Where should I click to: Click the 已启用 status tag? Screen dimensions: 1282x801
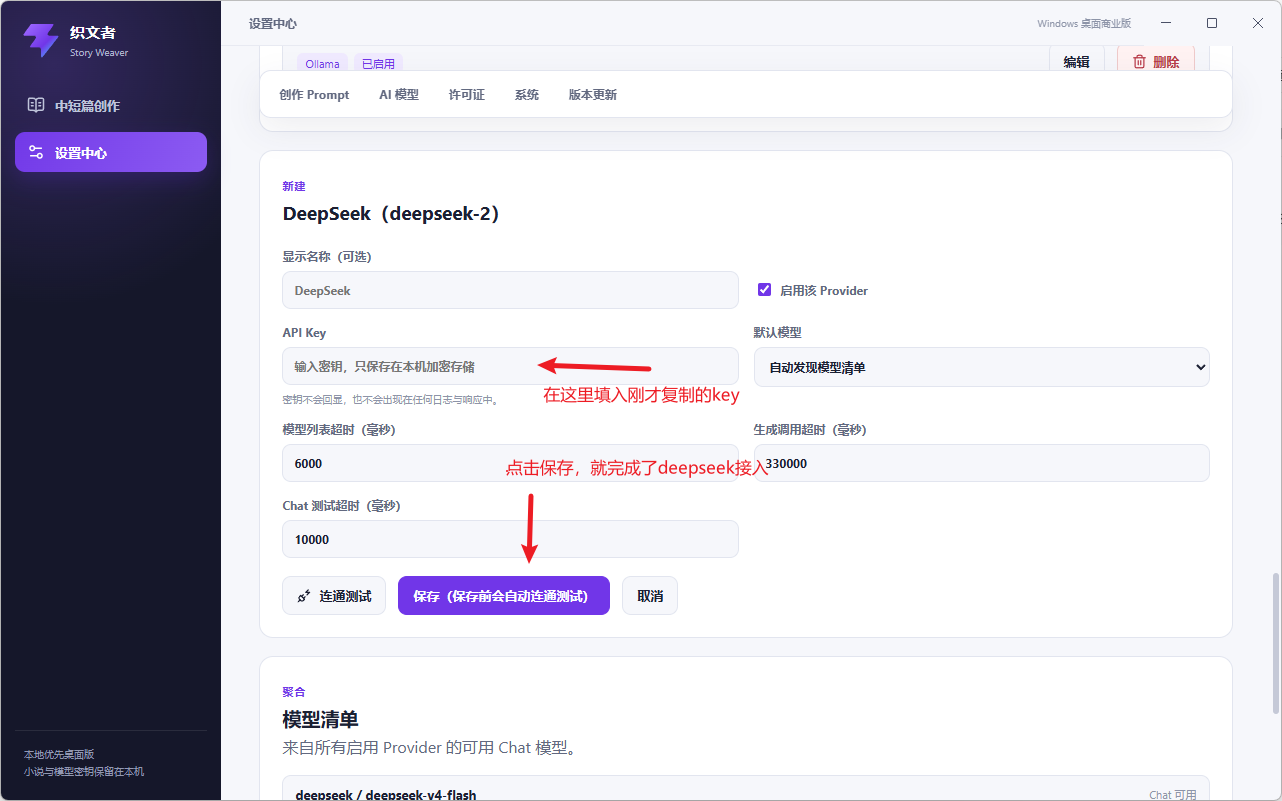(x=378, y=64)
